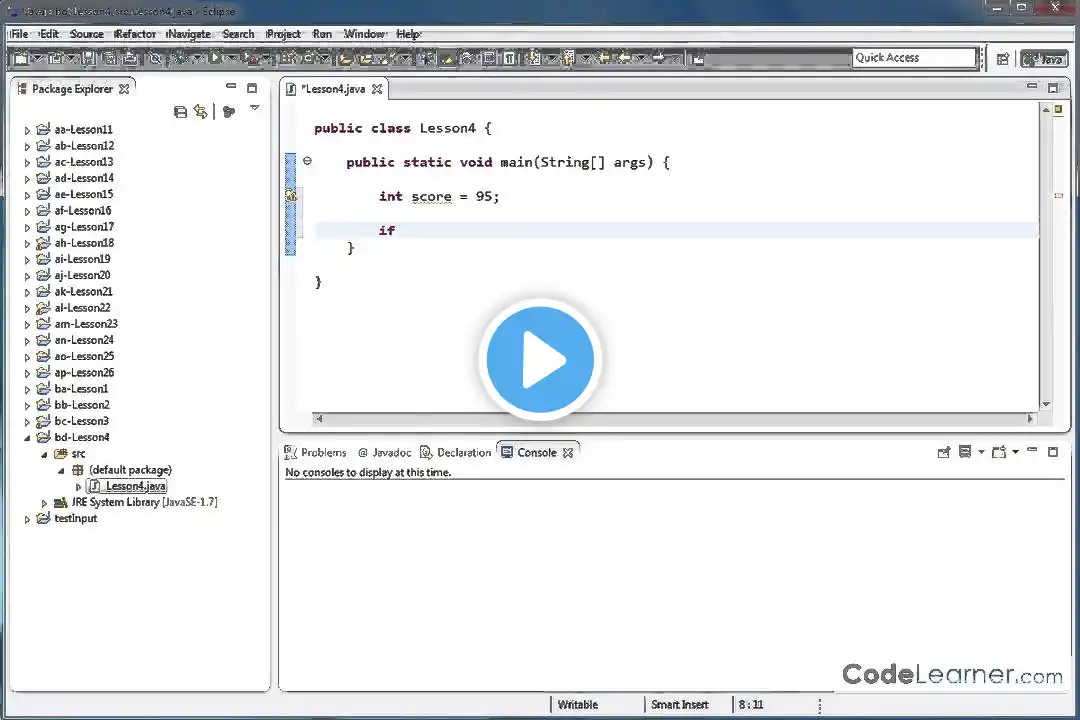Select the Java perspective button
The height and width of the screenshot is (720, 1080).
click(x=1044, y=59)
